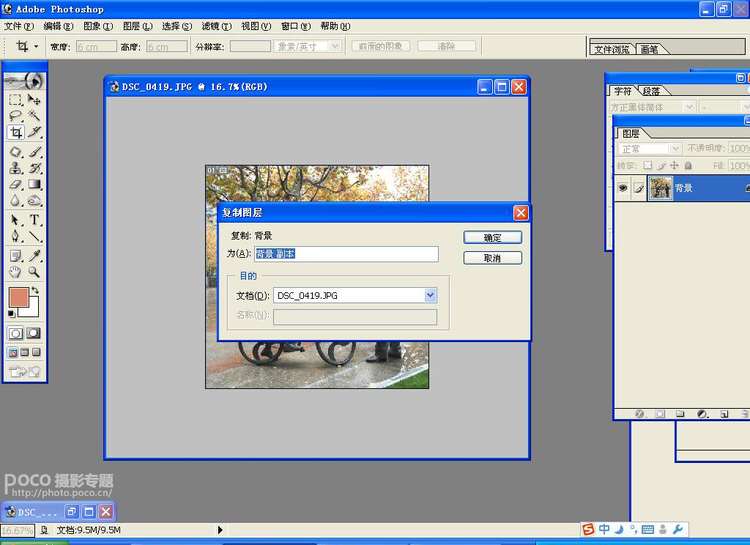This screenshot has width=750, height=545.
Task: Select the Notes tool
Action: click(x=15, y=256)
